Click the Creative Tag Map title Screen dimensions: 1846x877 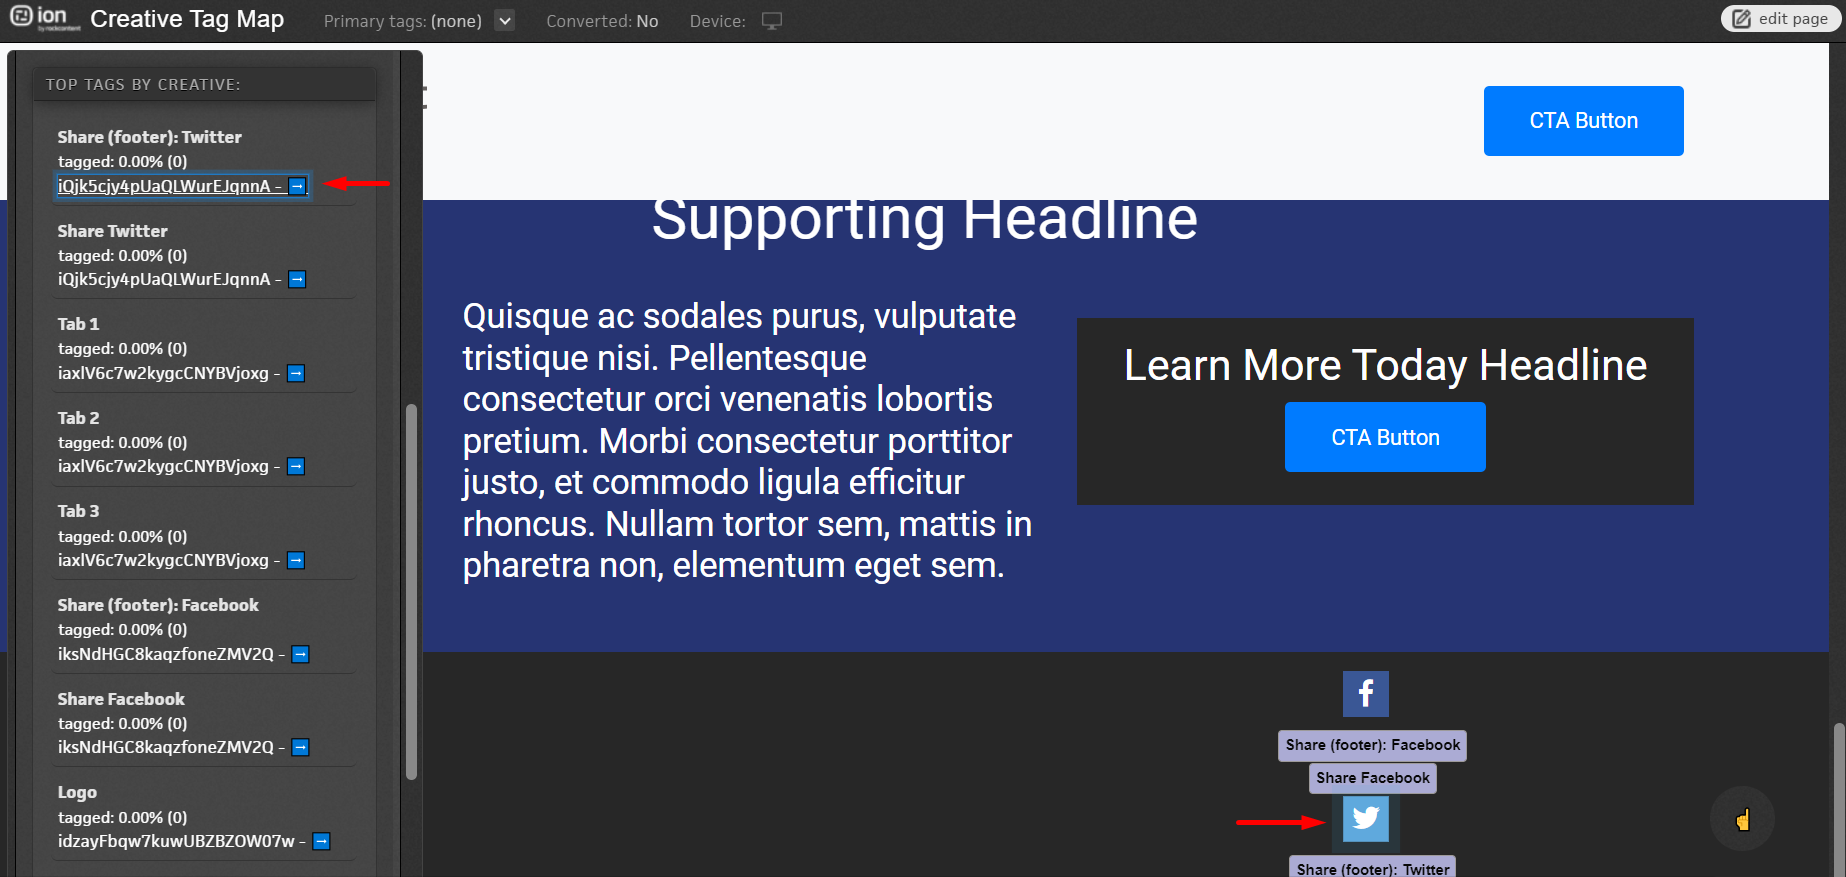tap(187, 19)
